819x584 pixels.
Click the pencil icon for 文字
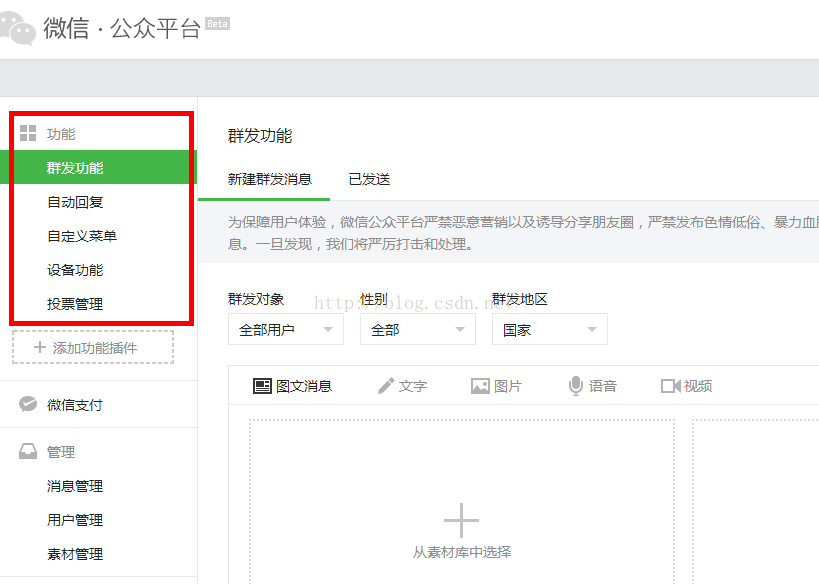click(x=386, y=386)
